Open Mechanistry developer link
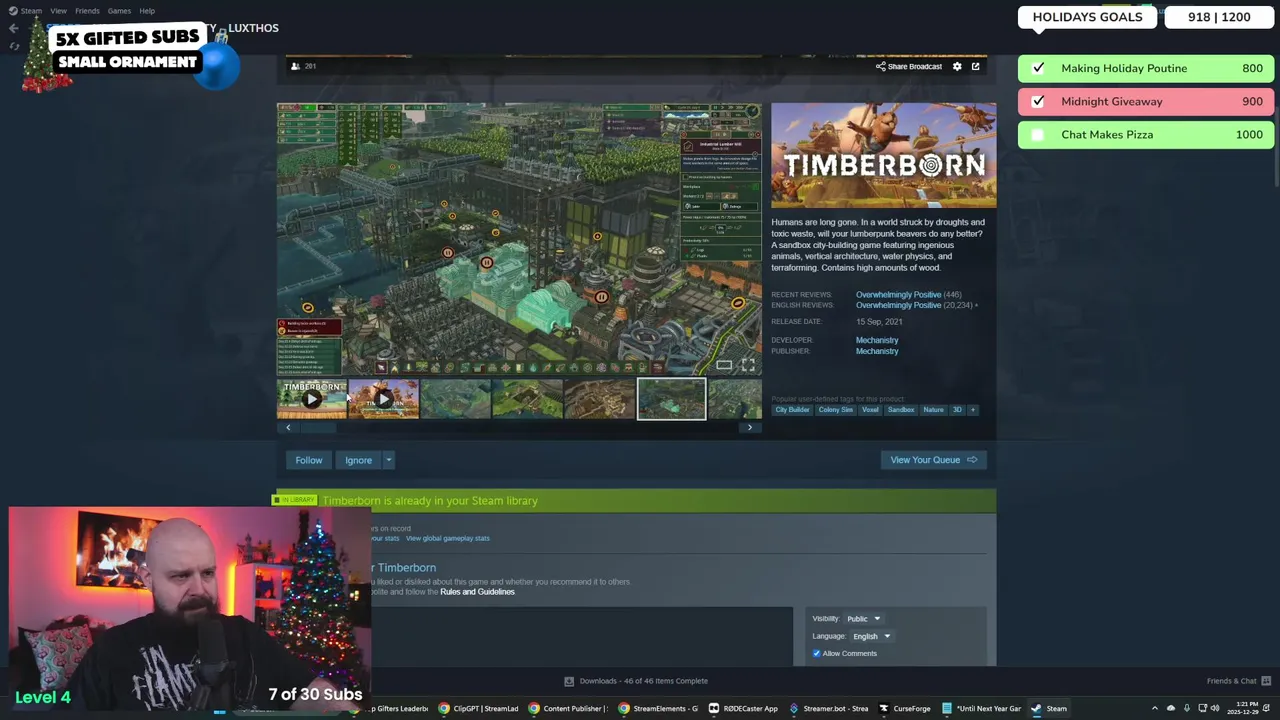1280x720 pixels. 877,340
